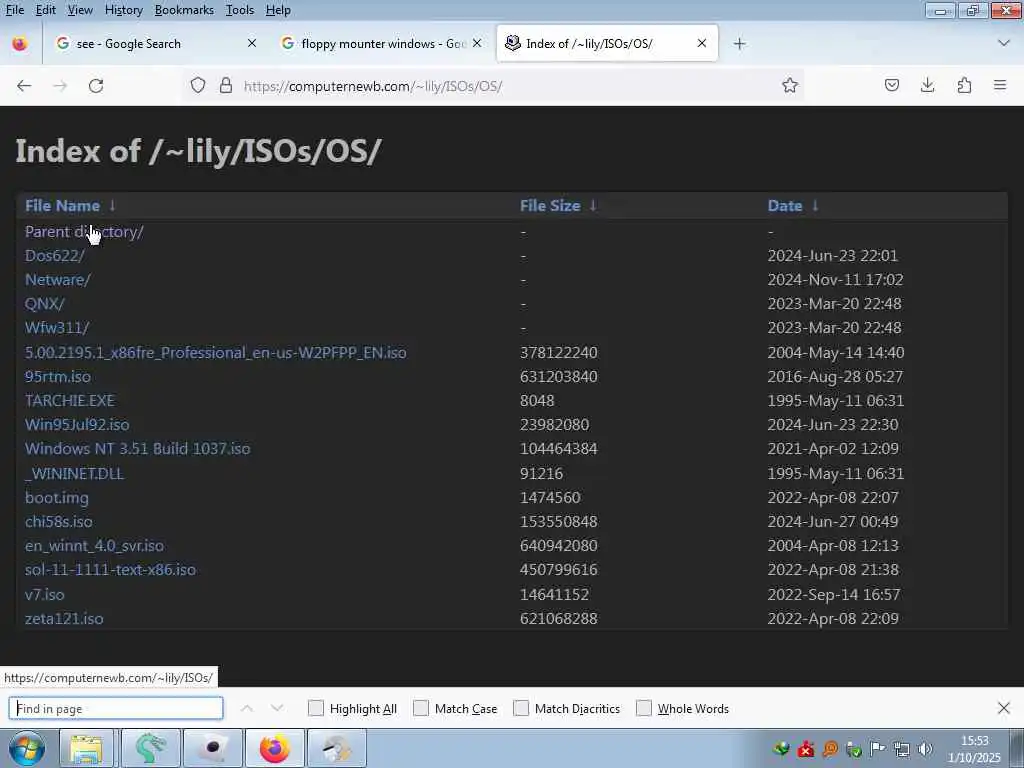
Task: Switch to 'see - Google Search' tab
Action: (153, 44)
